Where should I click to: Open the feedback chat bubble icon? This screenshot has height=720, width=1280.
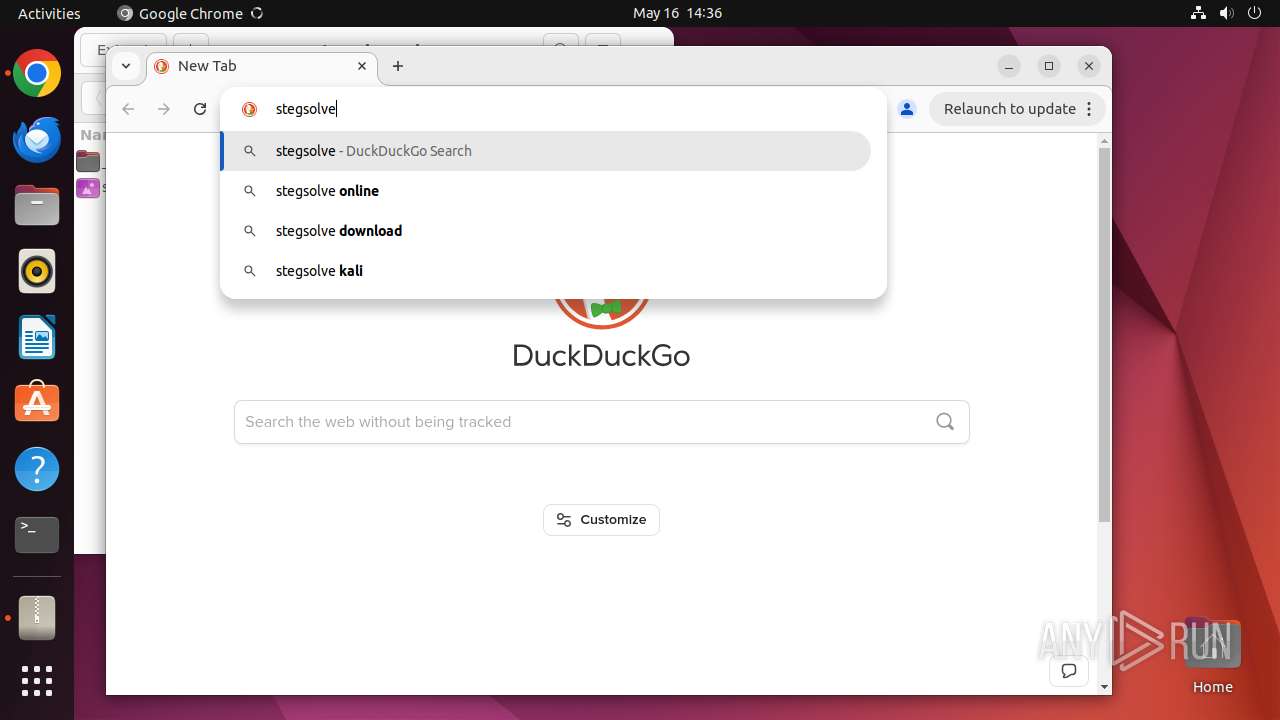coord(1069,670)
